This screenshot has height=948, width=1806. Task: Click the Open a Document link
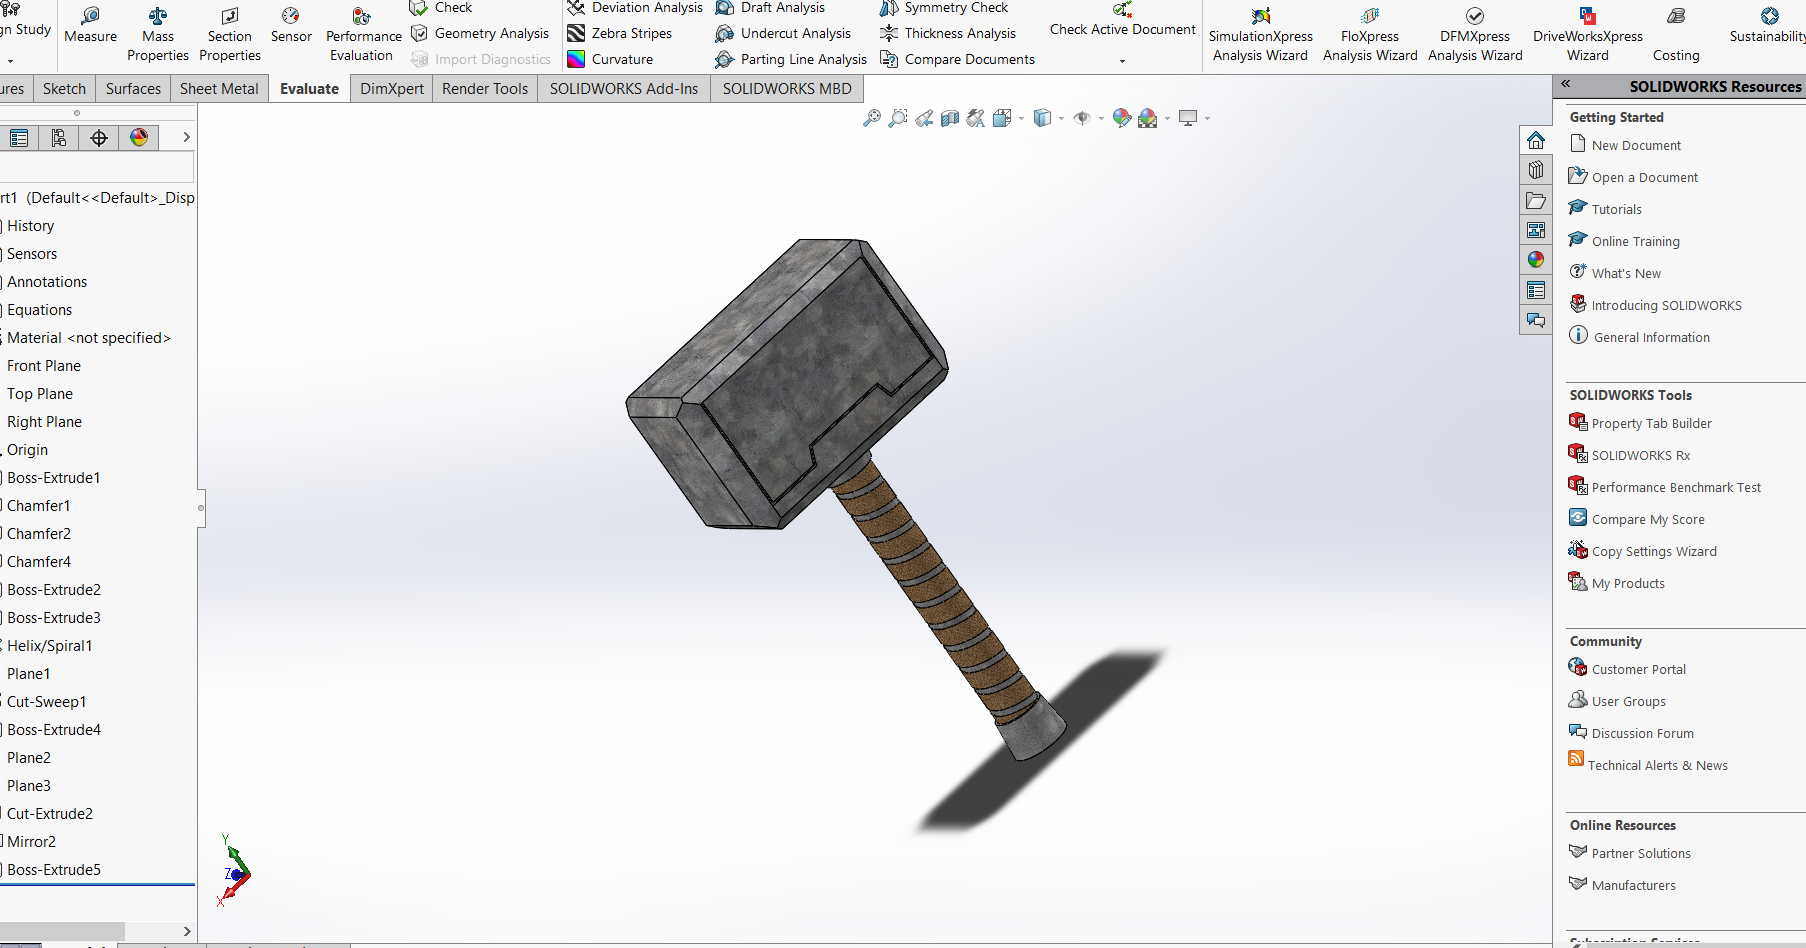click(x=1645, y=177)
